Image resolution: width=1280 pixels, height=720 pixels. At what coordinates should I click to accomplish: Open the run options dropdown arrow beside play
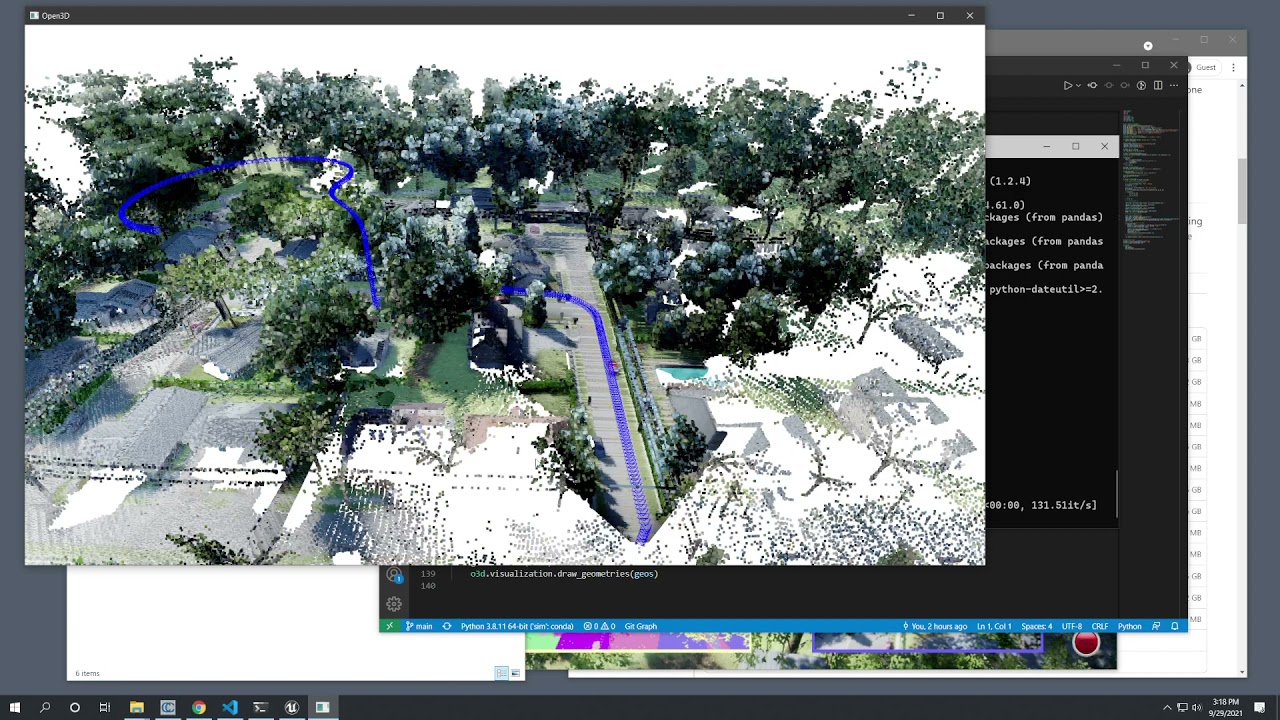coord(1078,86)
